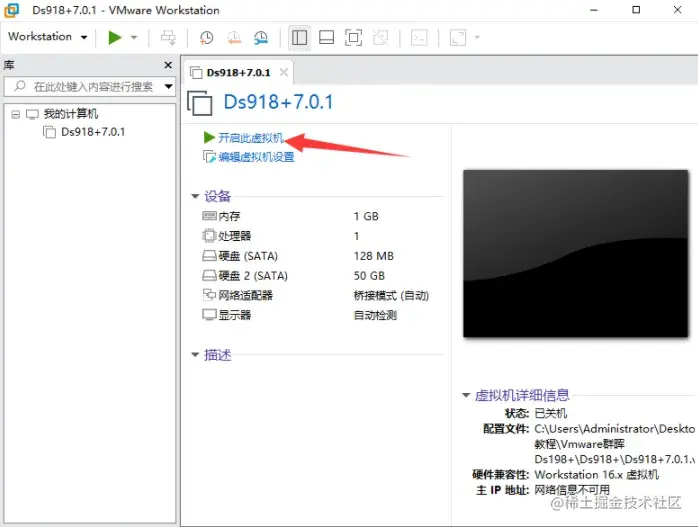Toggle the library sidebar view icon

(x=299, y=37)
